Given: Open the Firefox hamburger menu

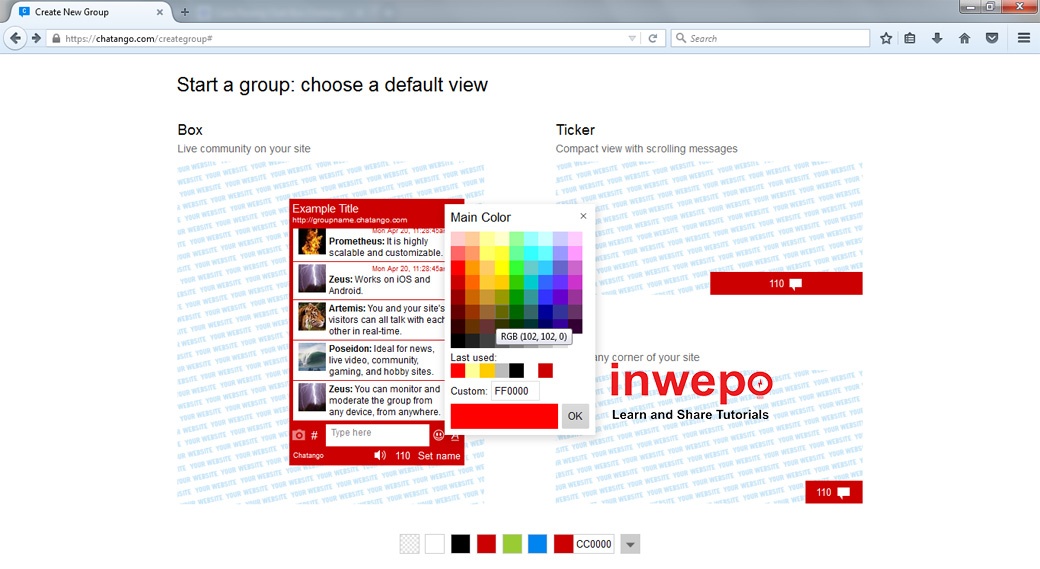Looking at the screenshot, I should pos(1024,38).
